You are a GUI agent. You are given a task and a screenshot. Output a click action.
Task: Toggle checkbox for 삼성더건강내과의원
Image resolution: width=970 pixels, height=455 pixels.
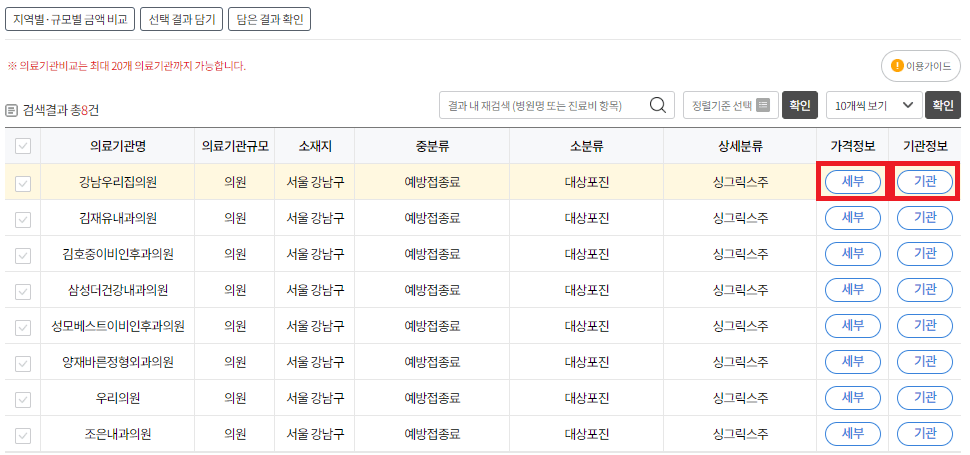tap(23, 291)
